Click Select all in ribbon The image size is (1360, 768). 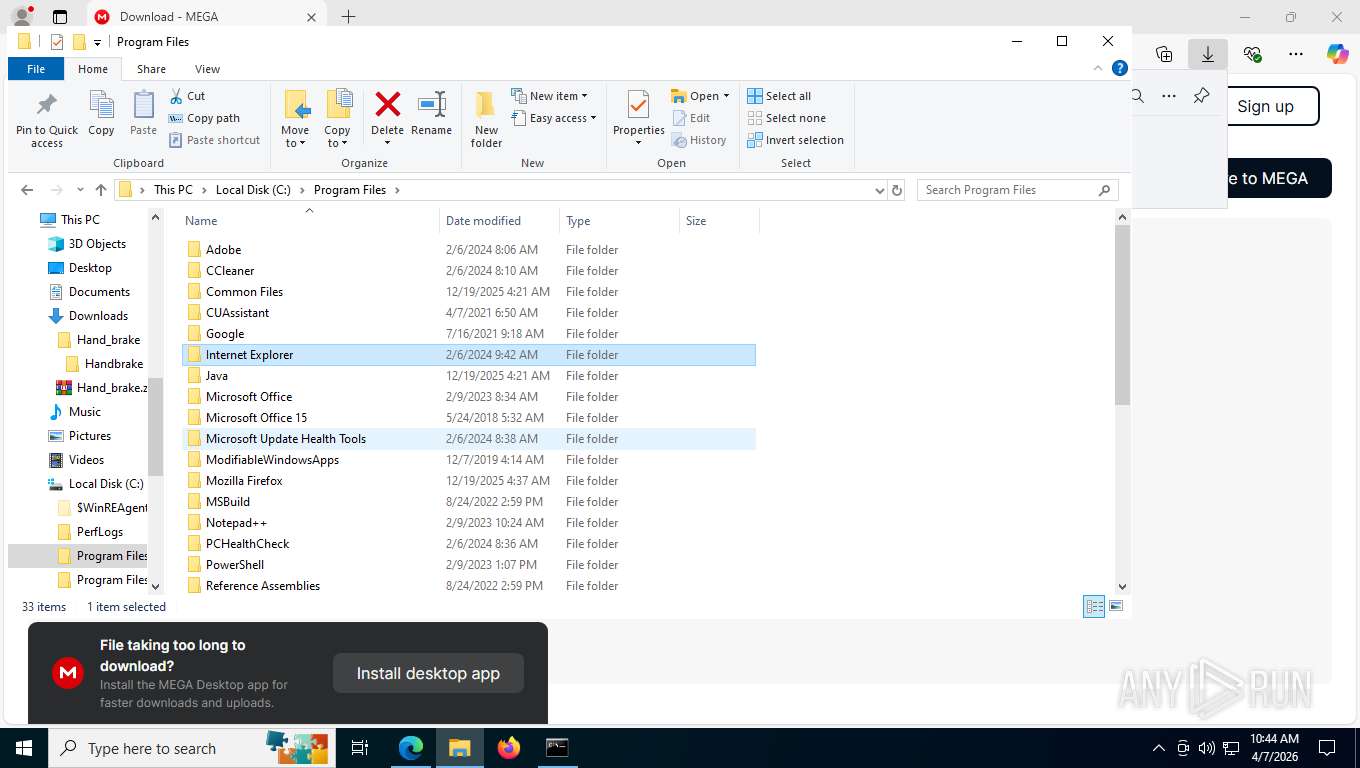coord(779,96)
